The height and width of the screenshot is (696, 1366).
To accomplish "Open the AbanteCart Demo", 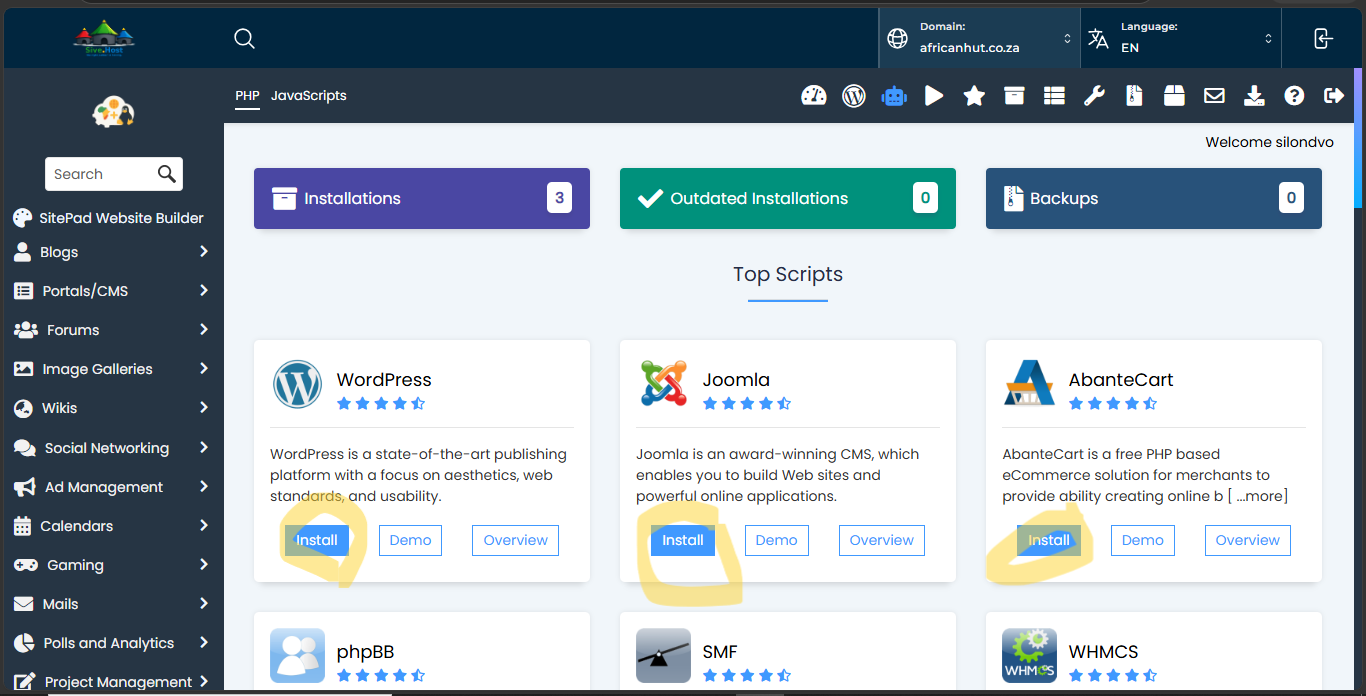I will (1142, 540).
